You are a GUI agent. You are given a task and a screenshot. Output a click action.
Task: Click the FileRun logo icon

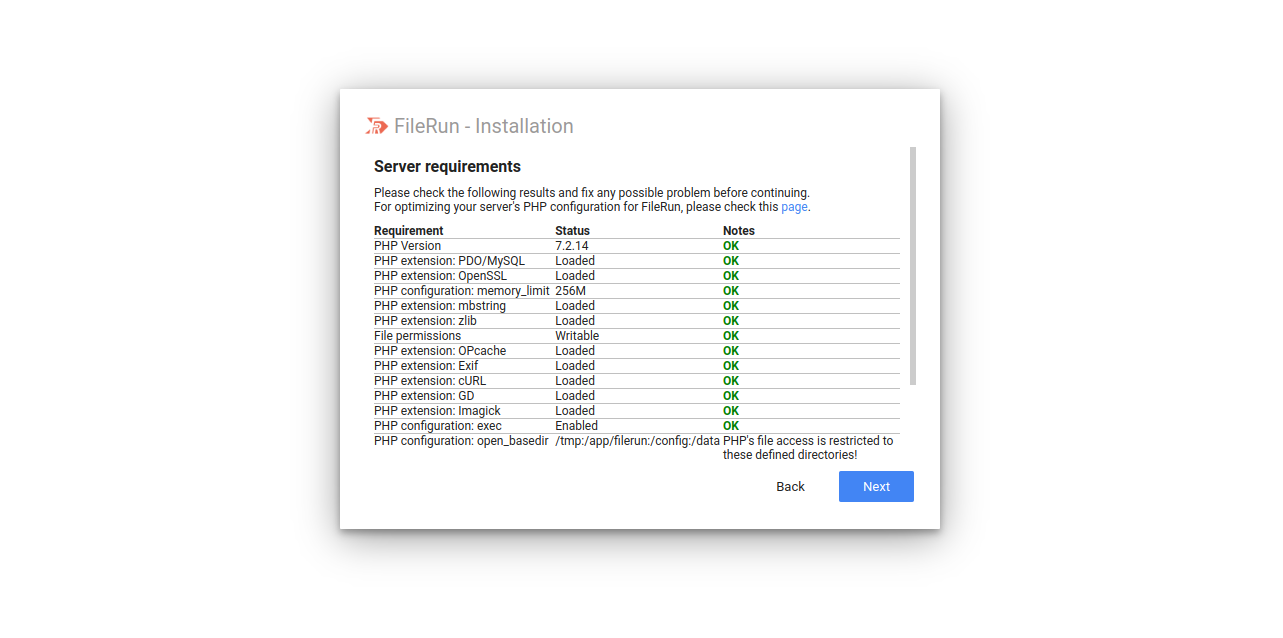(x=377, y=126)
